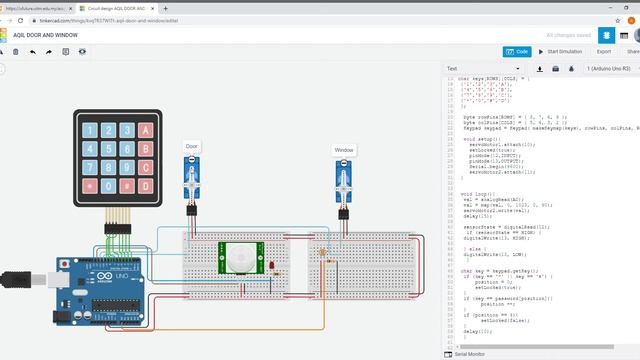This screenshot has height=360, width=640.
Task: Open the code debugger bug icon
Action: pos(571,69)
